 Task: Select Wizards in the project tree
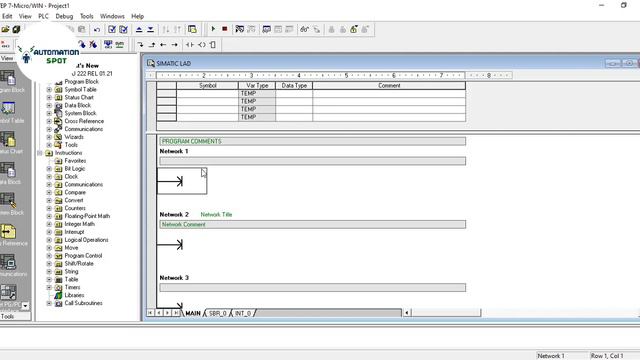pyautogui.click(x=74, y=137)
